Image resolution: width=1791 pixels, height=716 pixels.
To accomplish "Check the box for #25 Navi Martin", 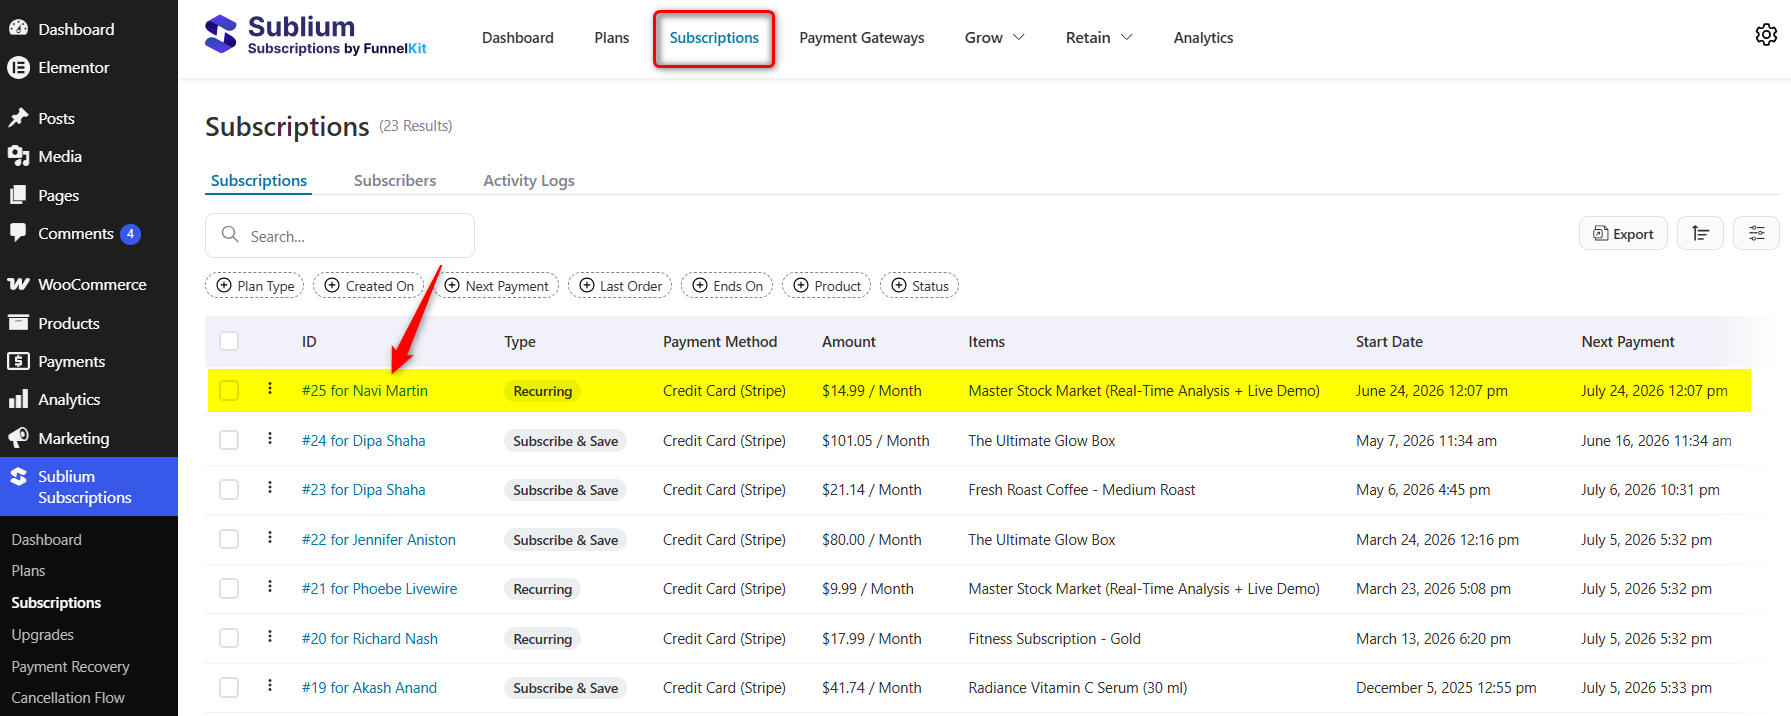I will pos(229,390).
